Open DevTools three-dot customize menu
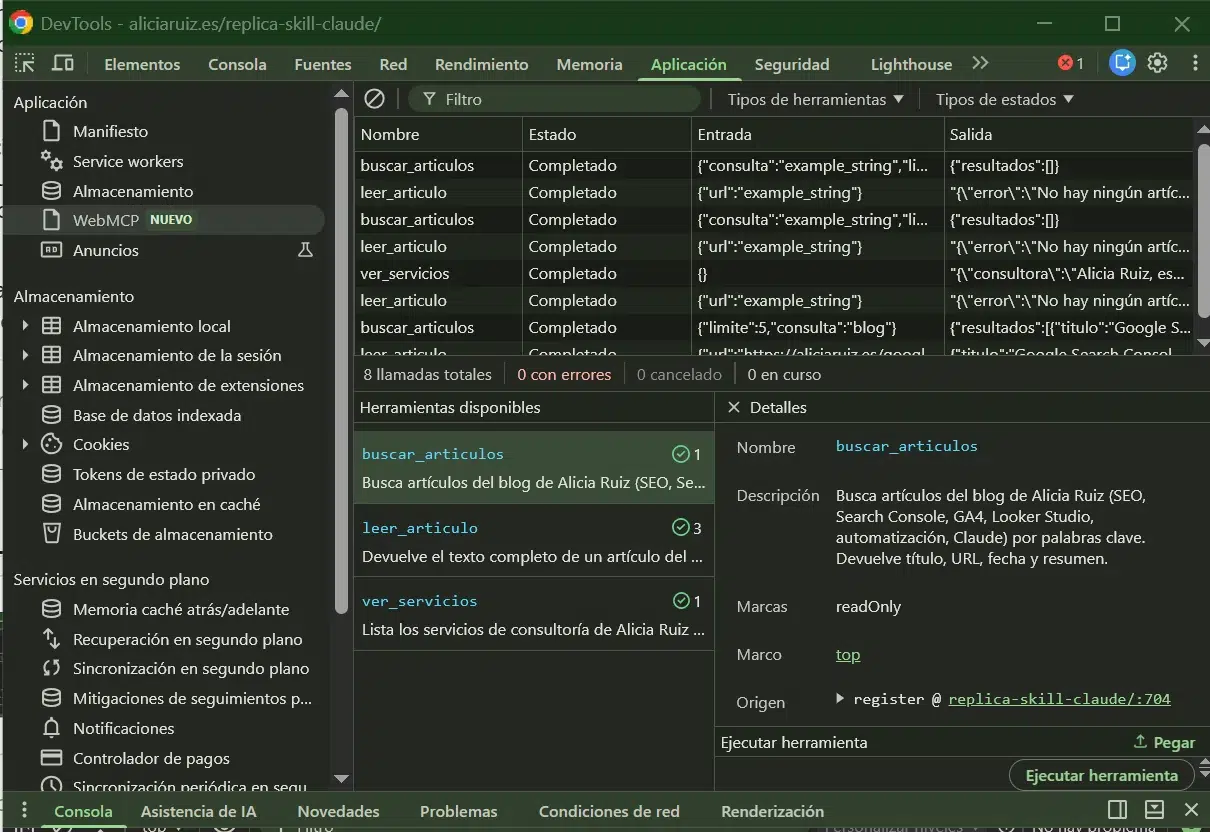Image resolution: width=1210 pixels, height=832 pixels. pyautogui.click(x=1195, y=63)
